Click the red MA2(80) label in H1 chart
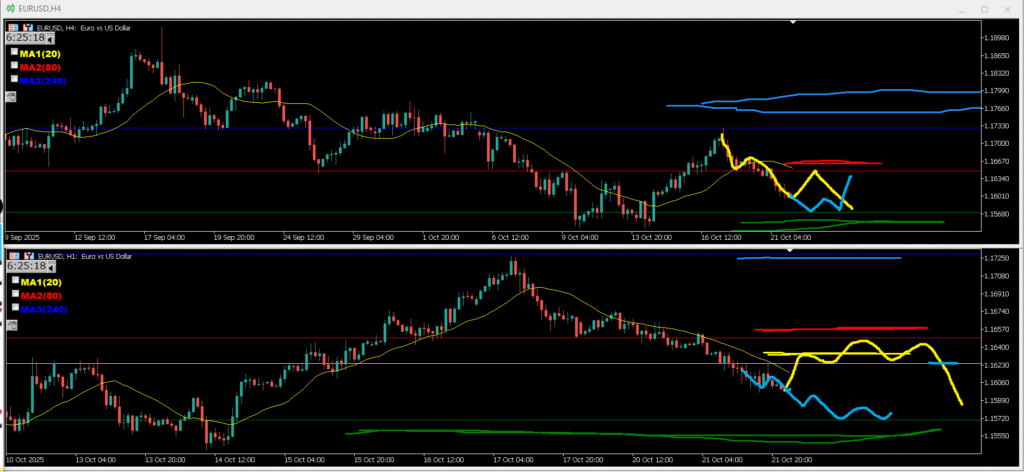The height and width of the screenshot is (472, 1024). (40, 296)
